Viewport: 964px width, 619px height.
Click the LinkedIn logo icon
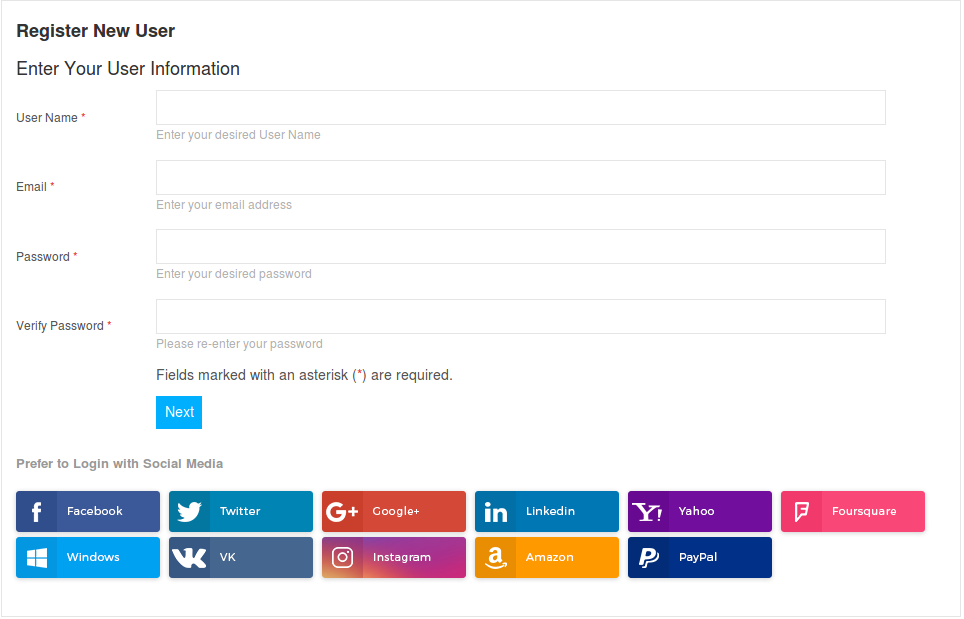coord(495,512)
